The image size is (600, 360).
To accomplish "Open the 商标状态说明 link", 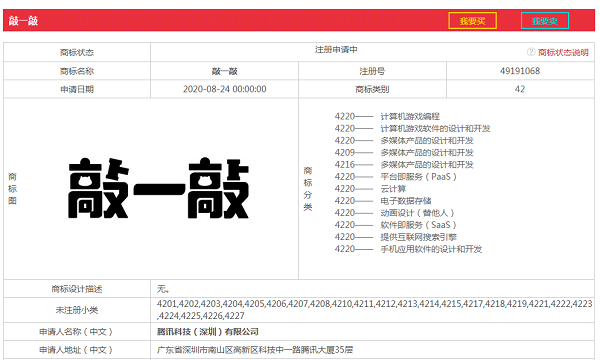I will (x=563, y=52).
